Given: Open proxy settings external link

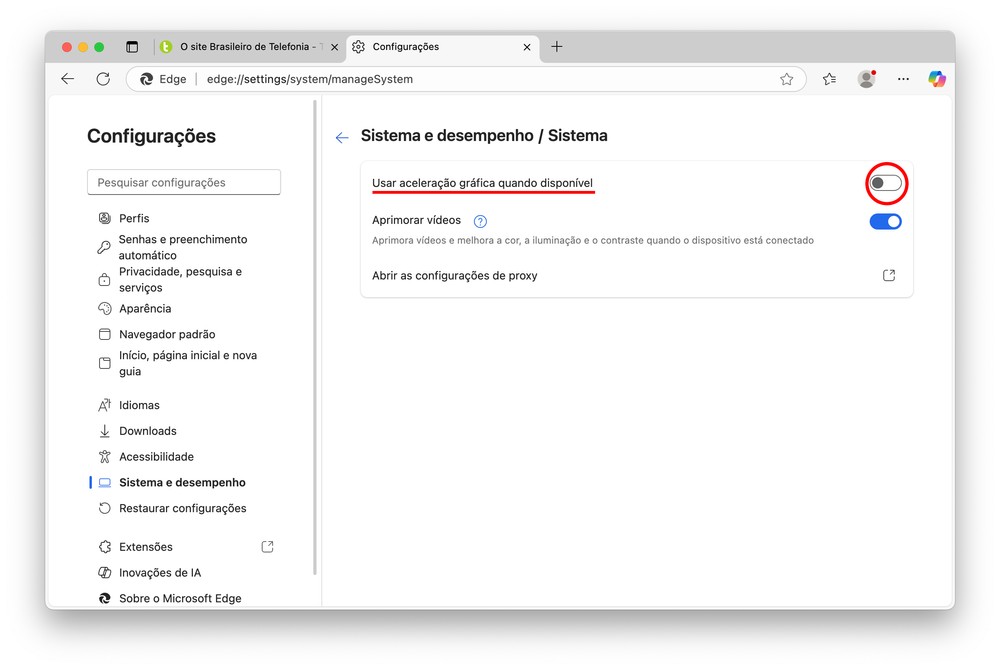Looking at the screenshot, I should (888, 276).
